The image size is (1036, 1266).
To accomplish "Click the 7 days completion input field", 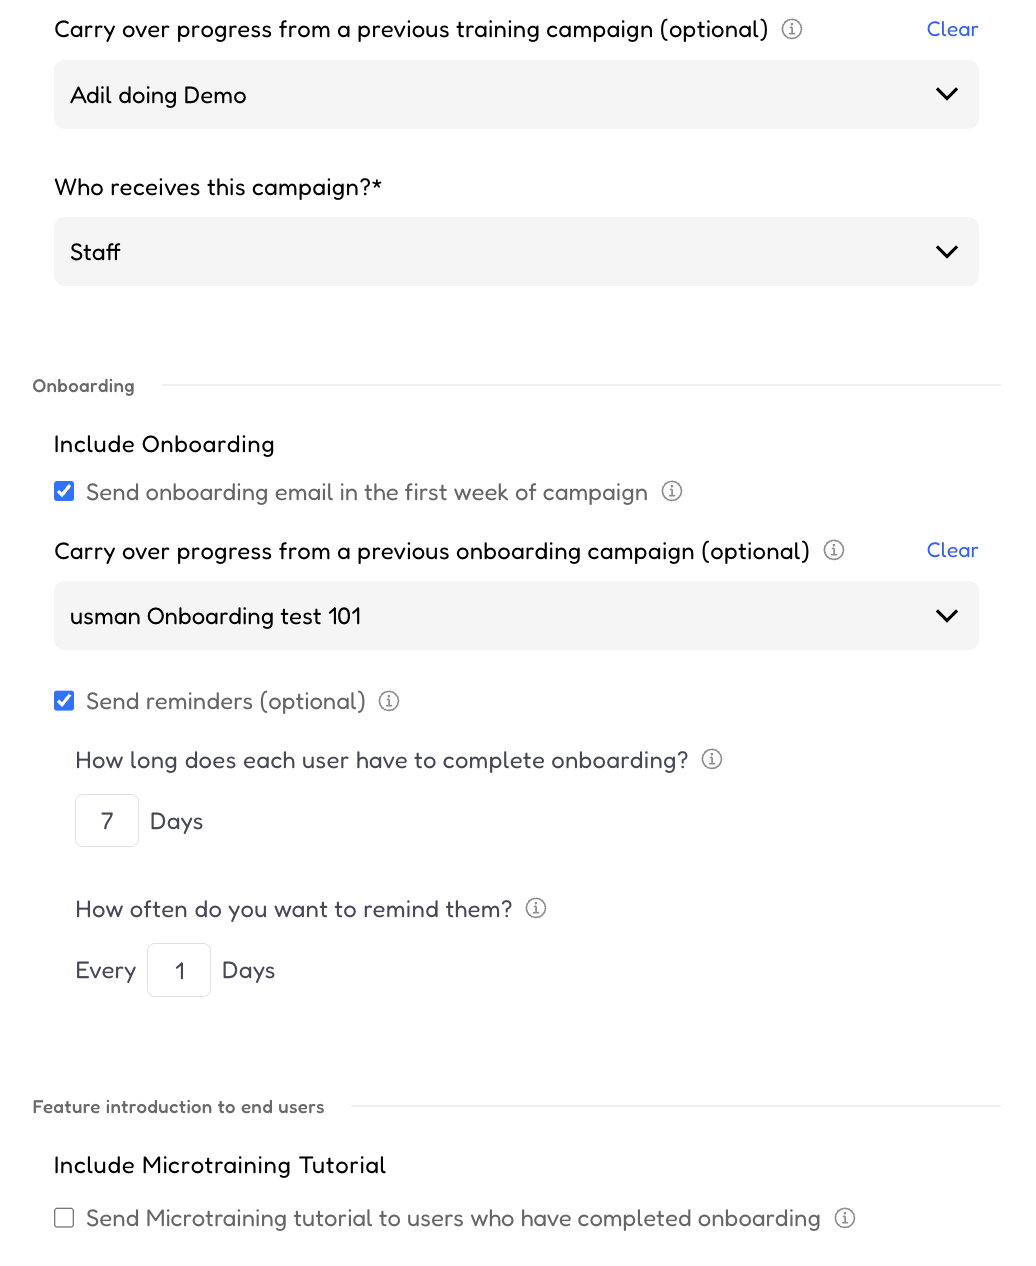I will coord(107,821).
